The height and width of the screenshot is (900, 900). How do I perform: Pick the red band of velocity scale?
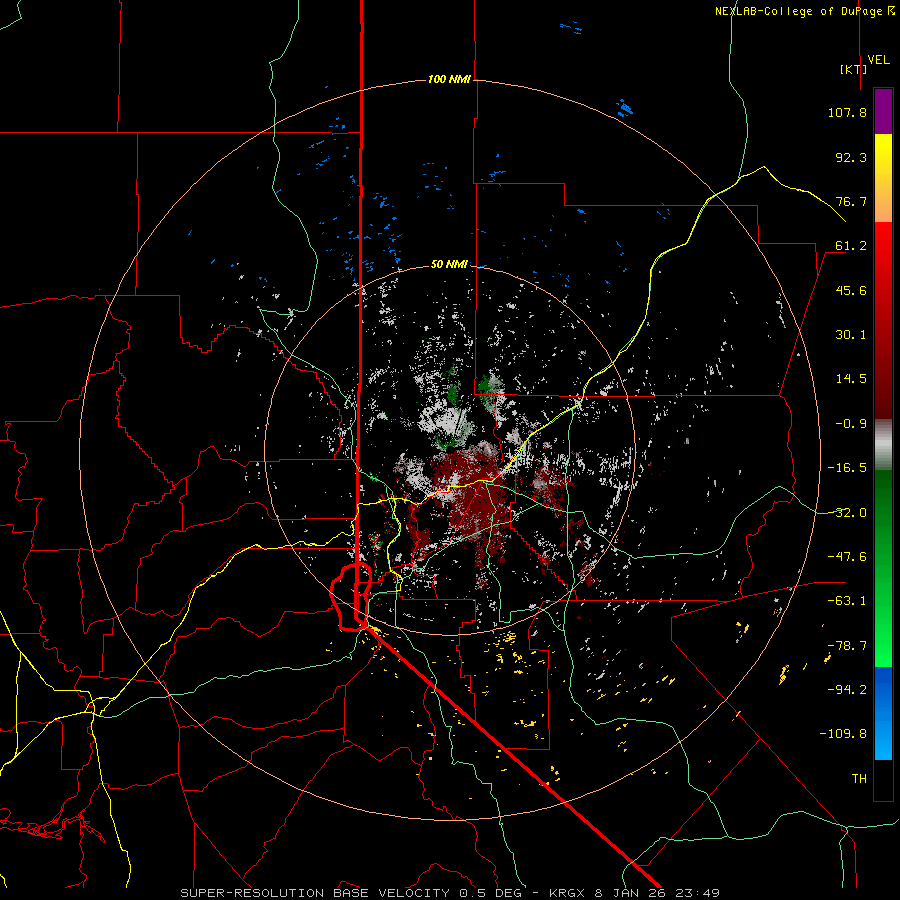click(x=883, y=320)
